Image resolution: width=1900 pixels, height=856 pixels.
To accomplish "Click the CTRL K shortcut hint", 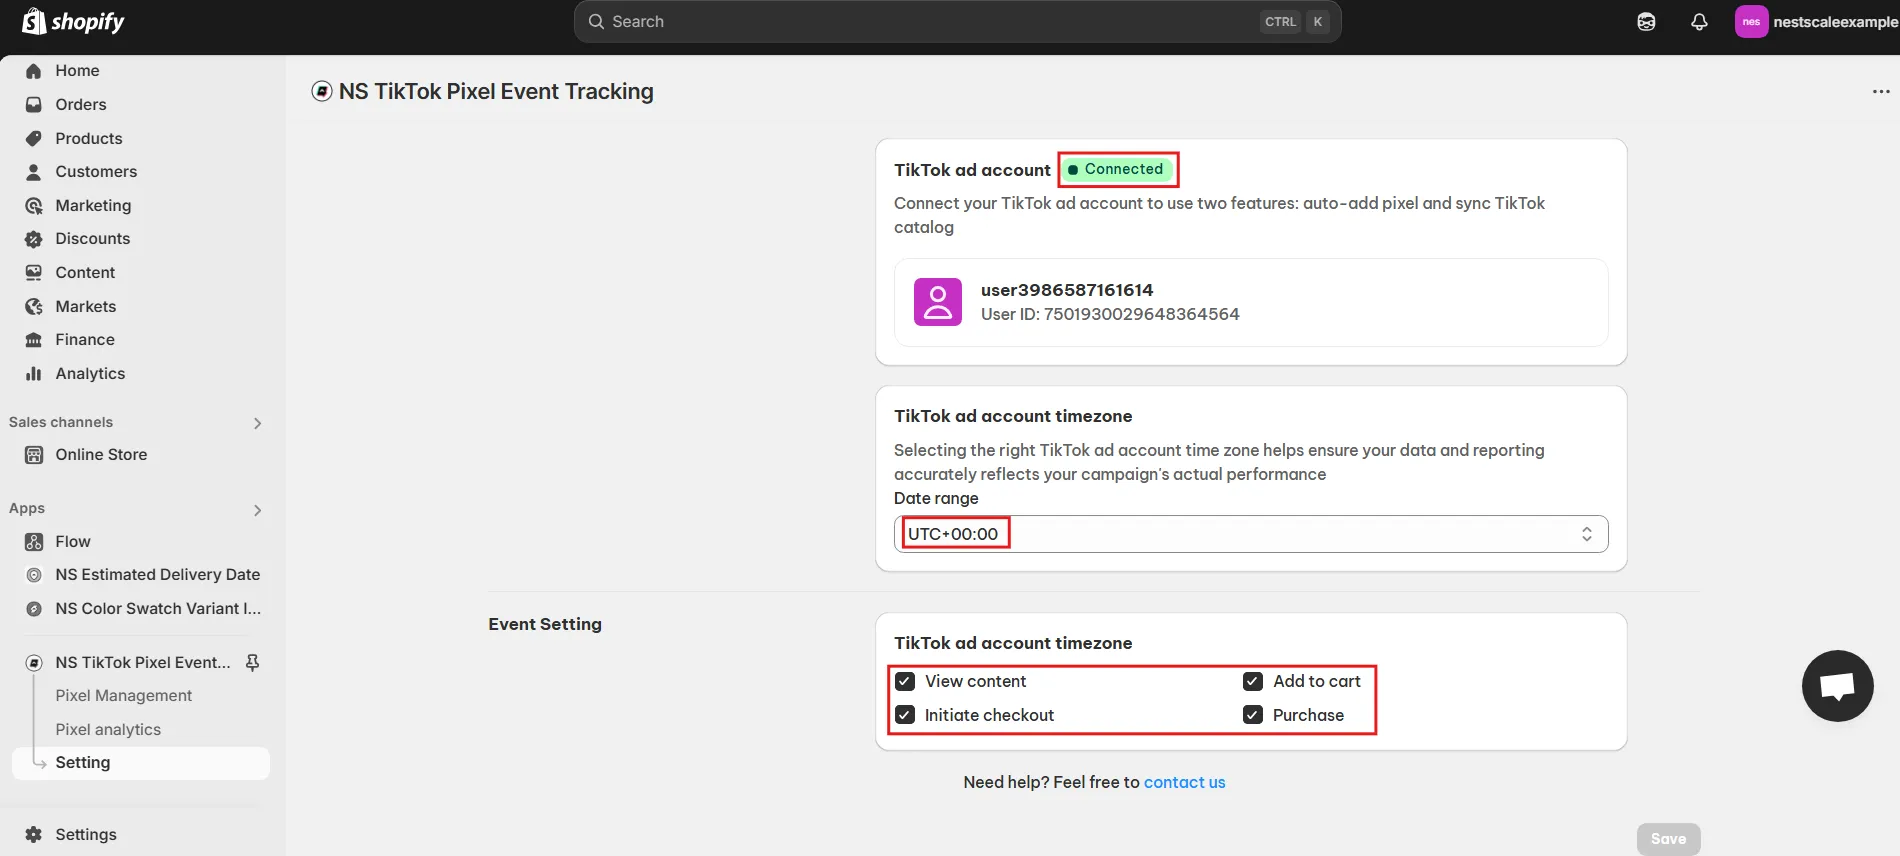I will point(1295,22).
